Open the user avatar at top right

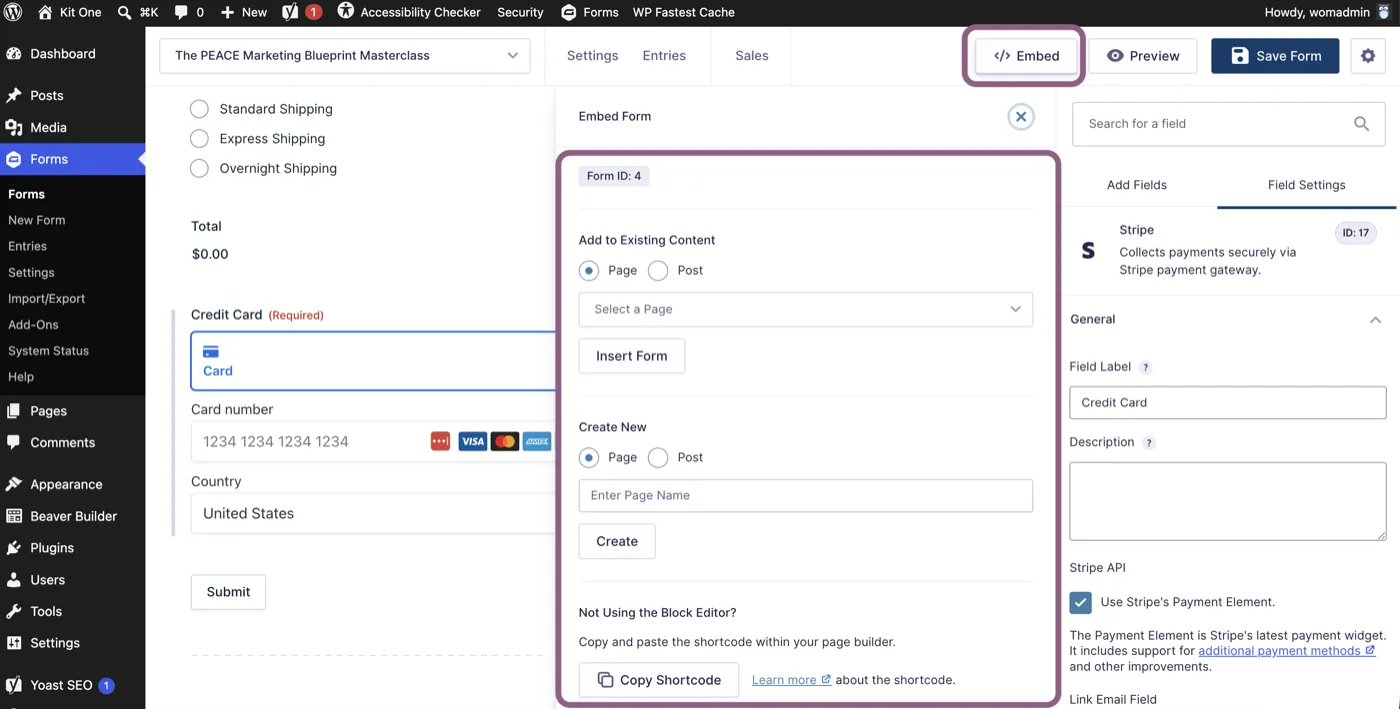tap(1383, 12)
